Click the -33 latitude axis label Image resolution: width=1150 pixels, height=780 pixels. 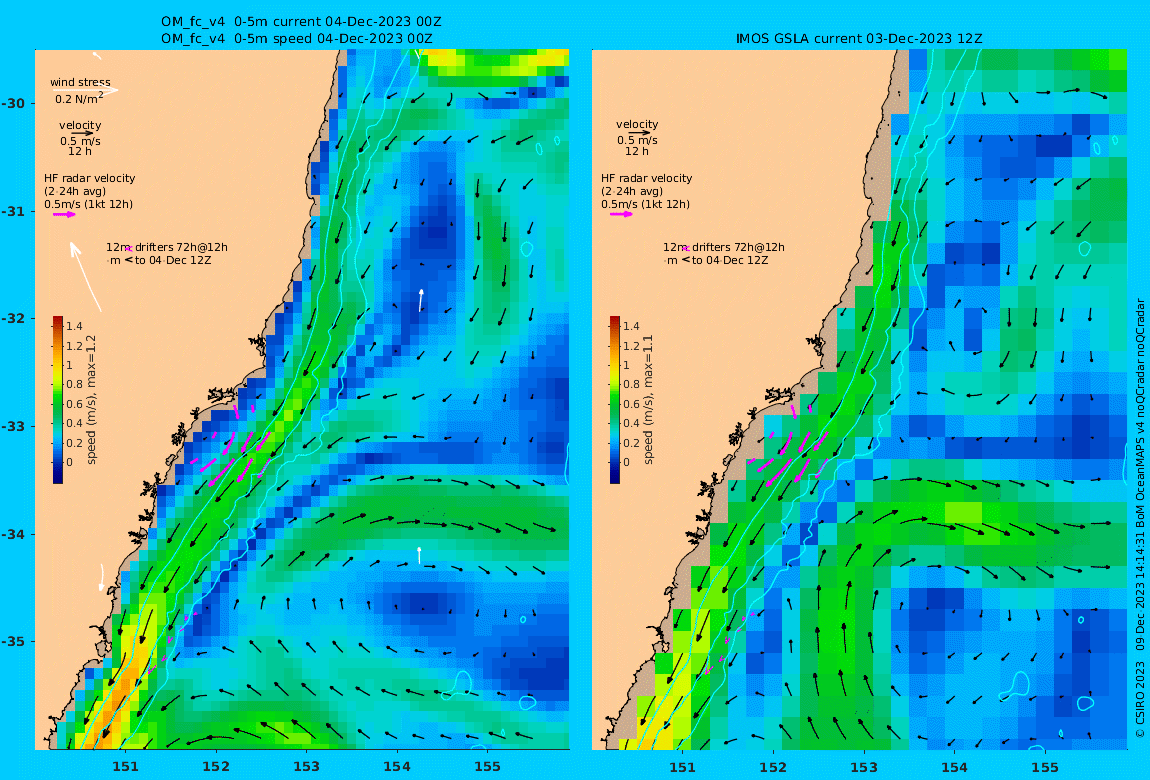[x=12, y=426]
